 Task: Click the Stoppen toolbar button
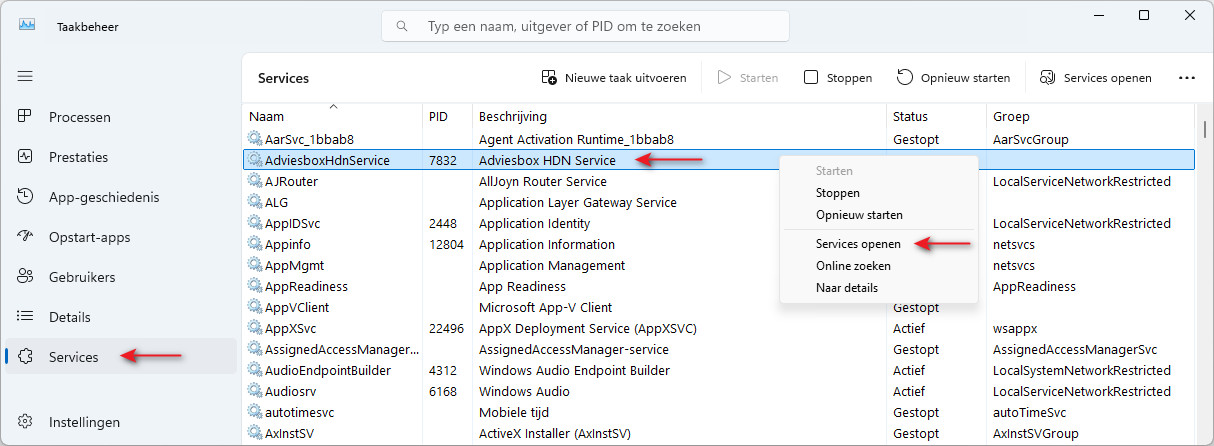click(838, 77)
